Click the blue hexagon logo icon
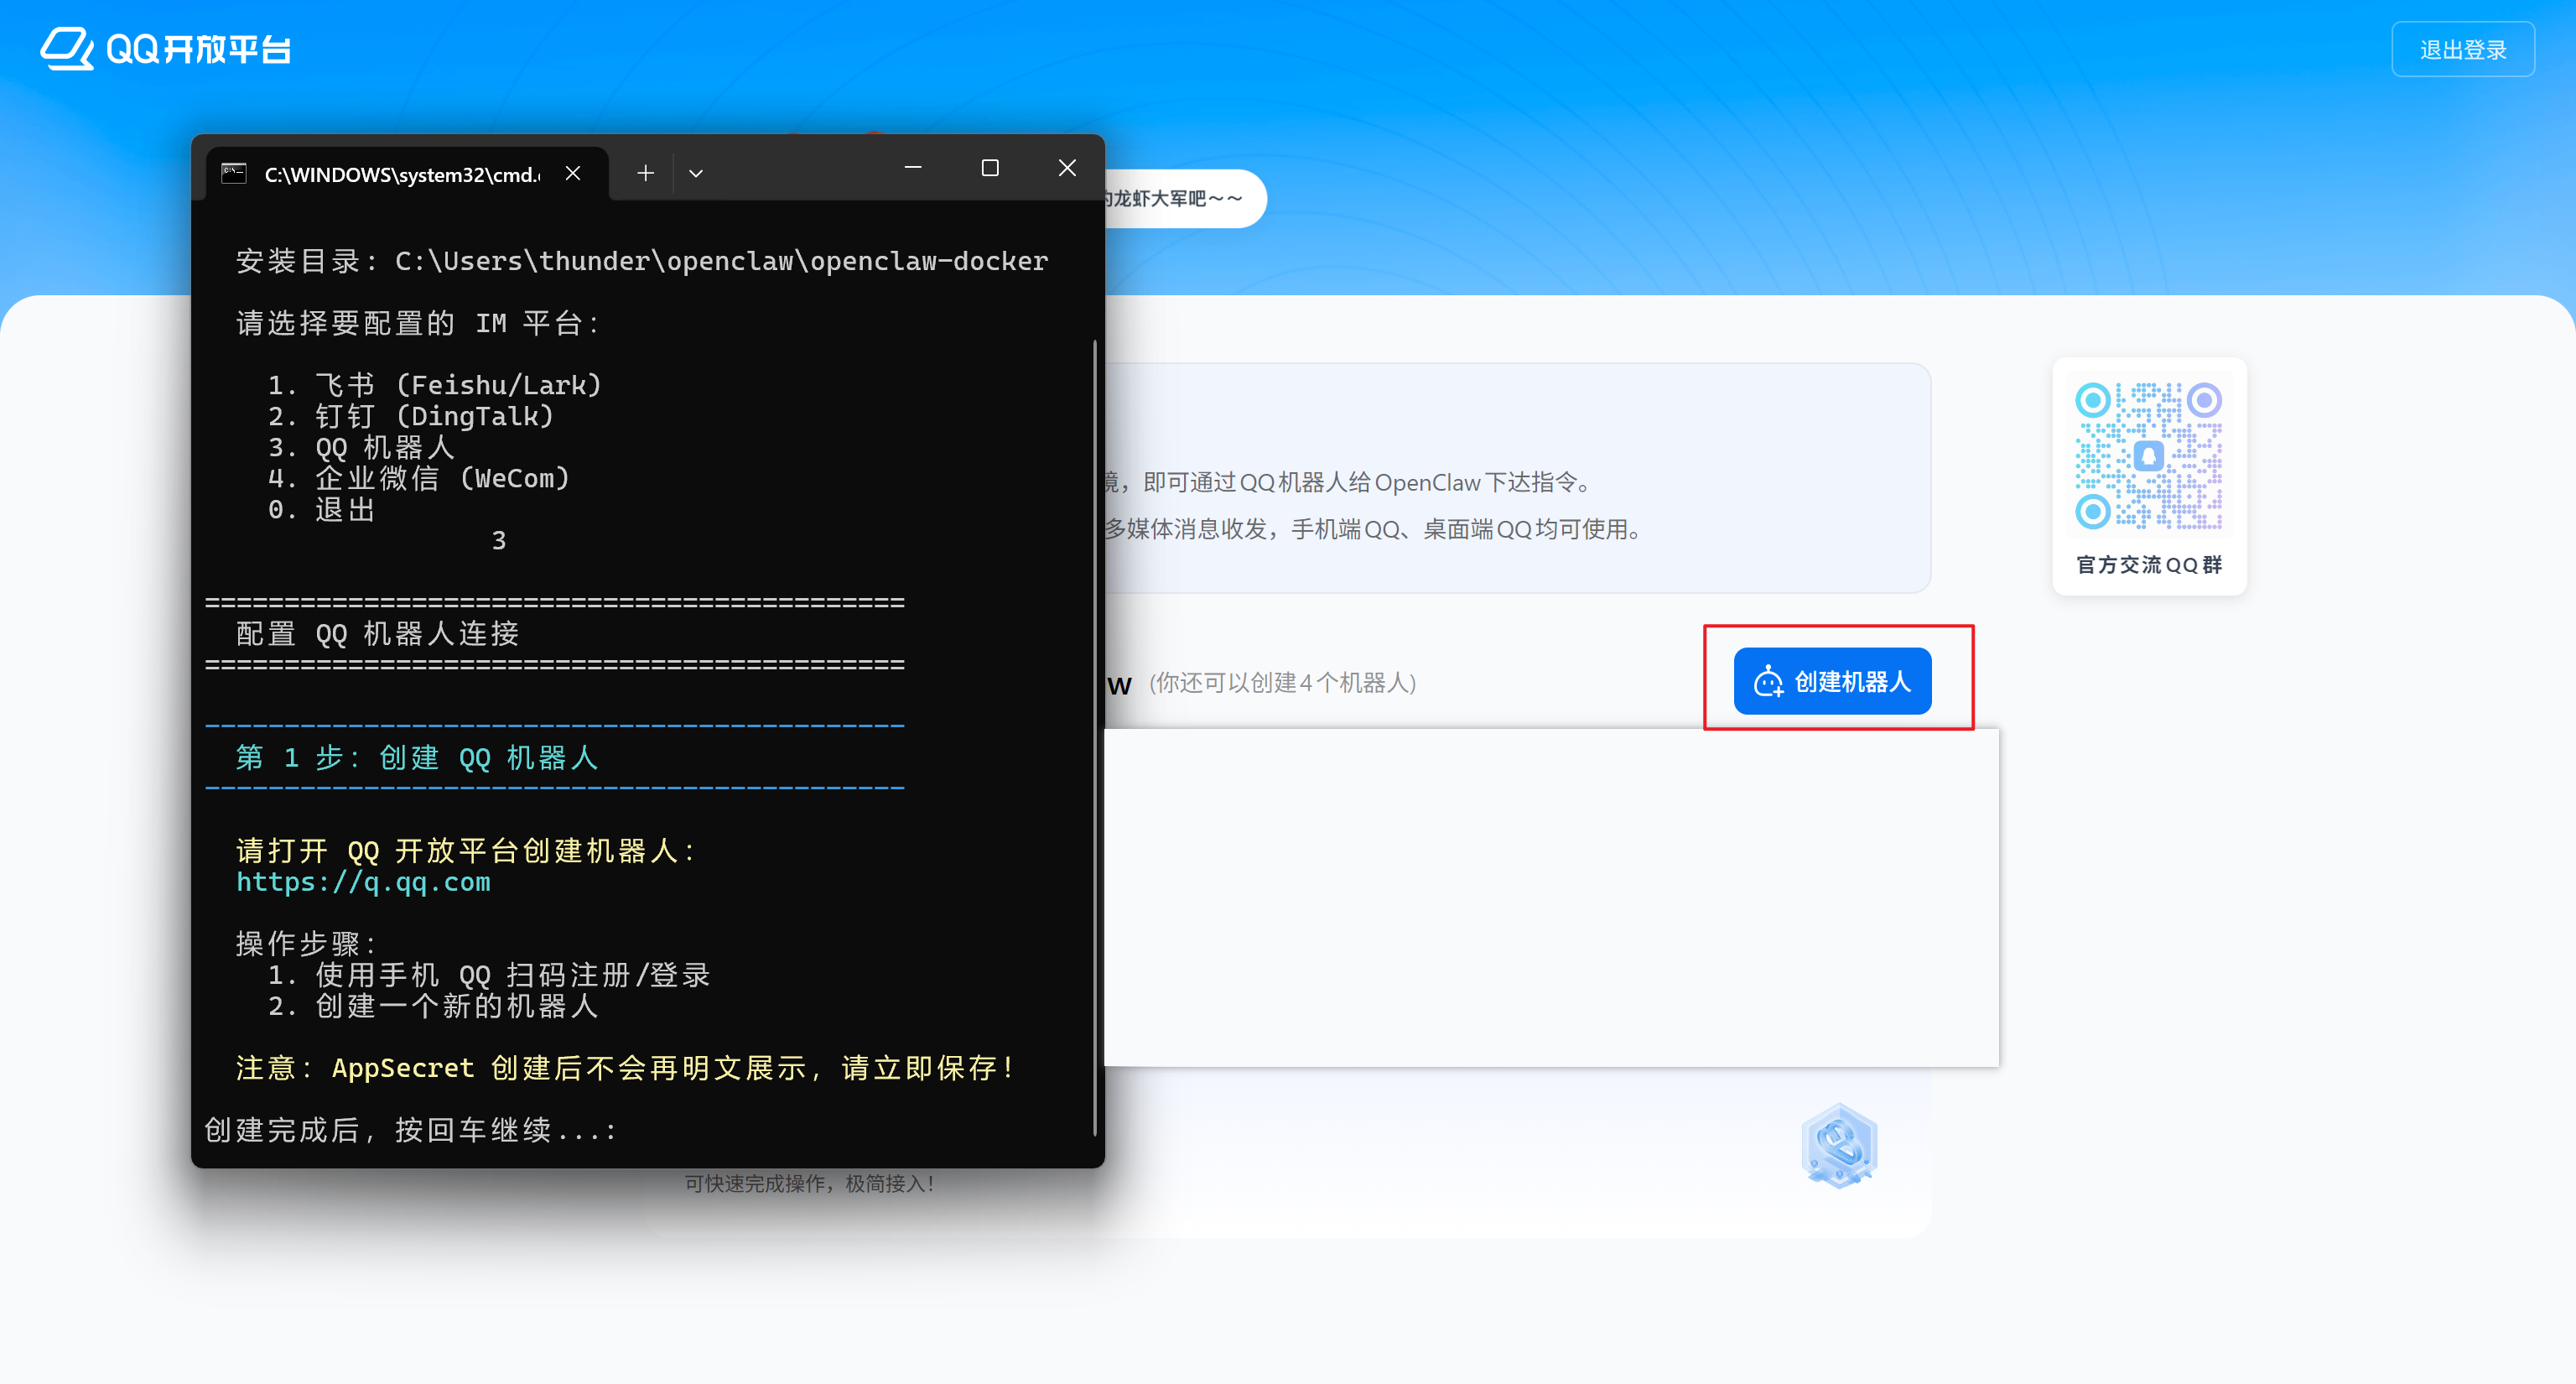 click(x=1839, y=1146)
